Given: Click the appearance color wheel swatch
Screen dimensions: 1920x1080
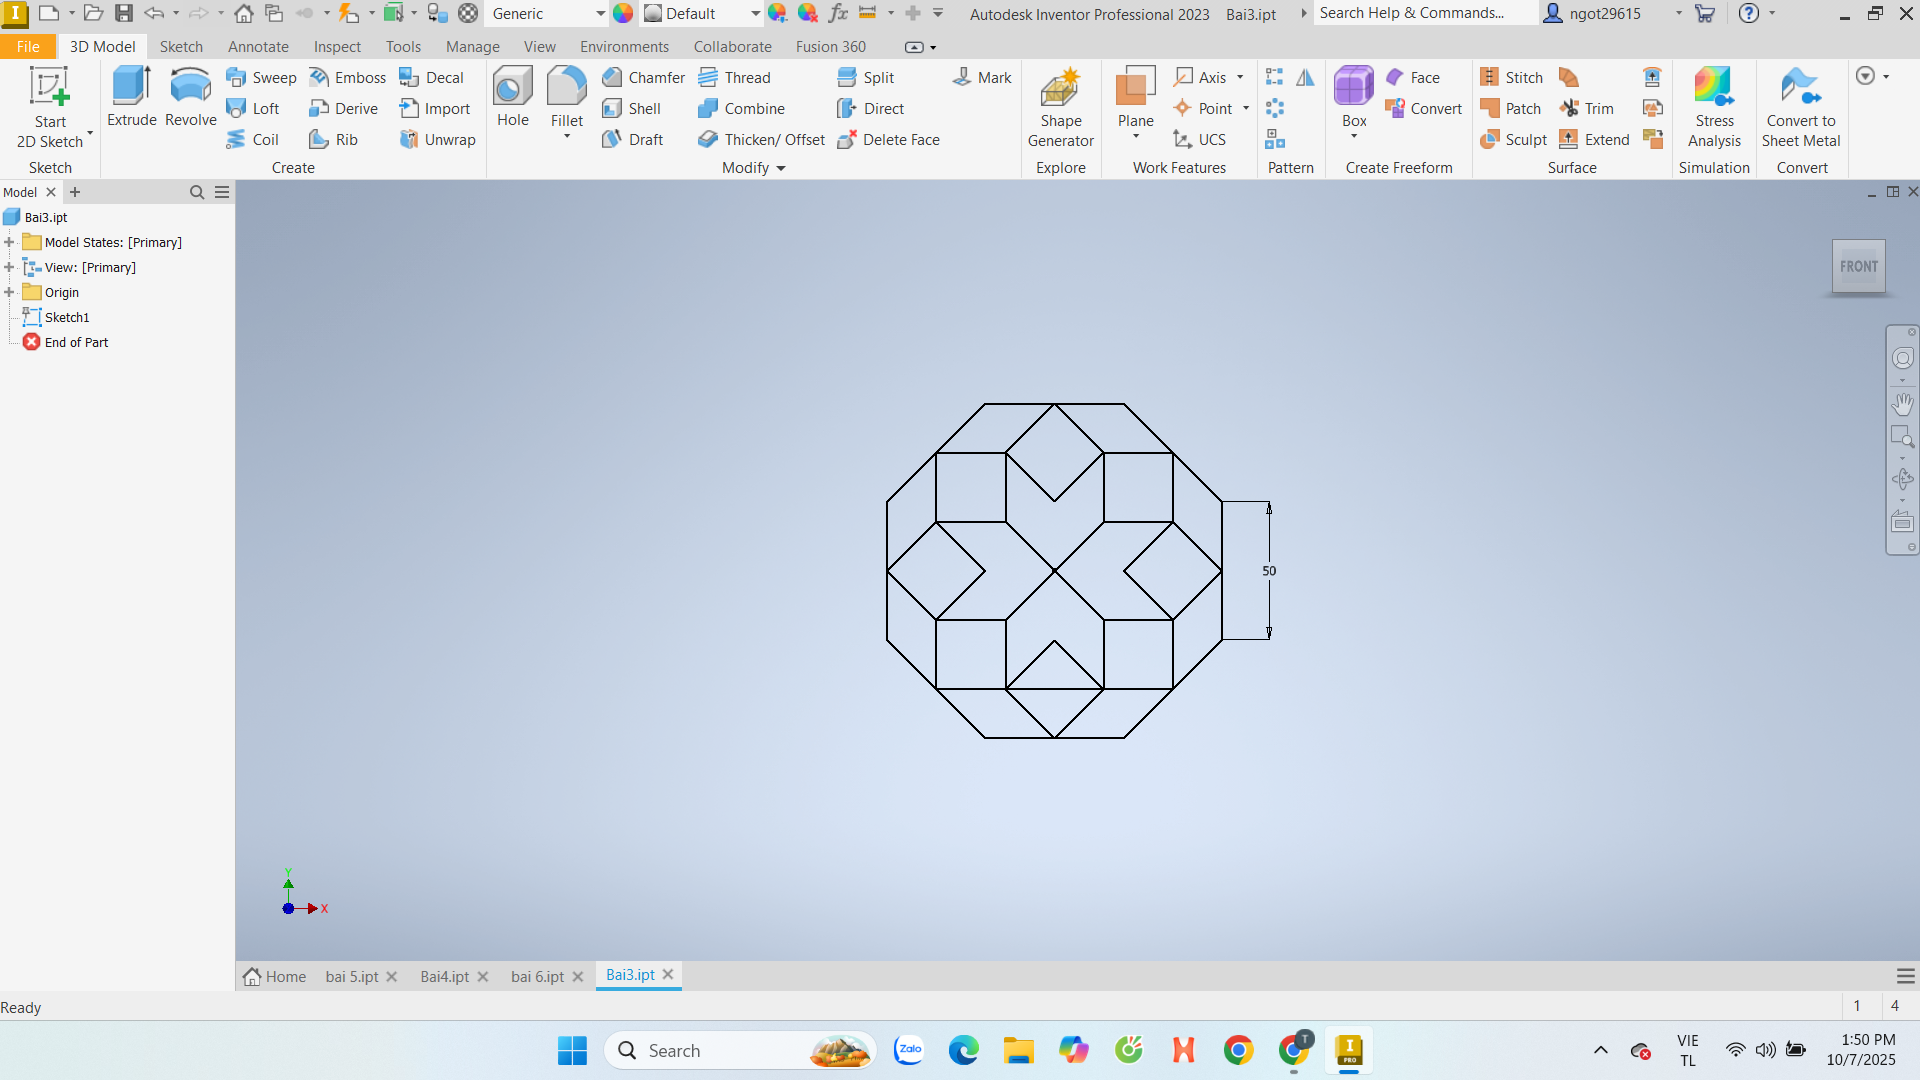Looking at the screenshot, I should (623, 14).
